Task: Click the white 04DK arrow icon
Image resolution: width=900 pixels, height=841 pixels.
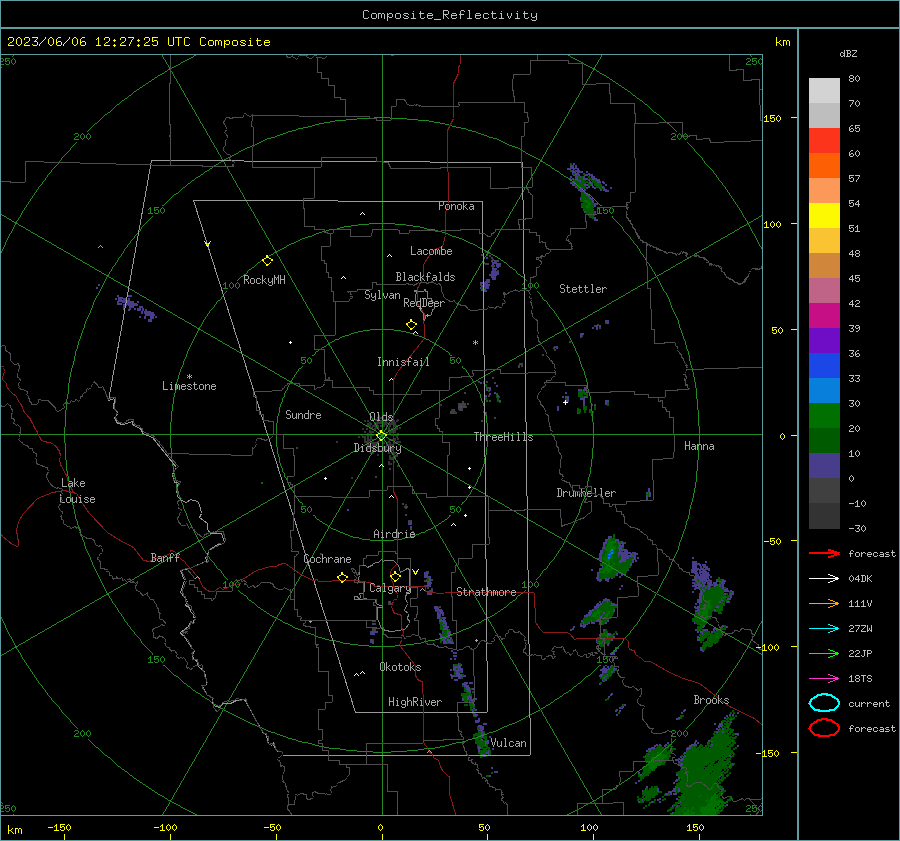Action: (x=824, y=578)
